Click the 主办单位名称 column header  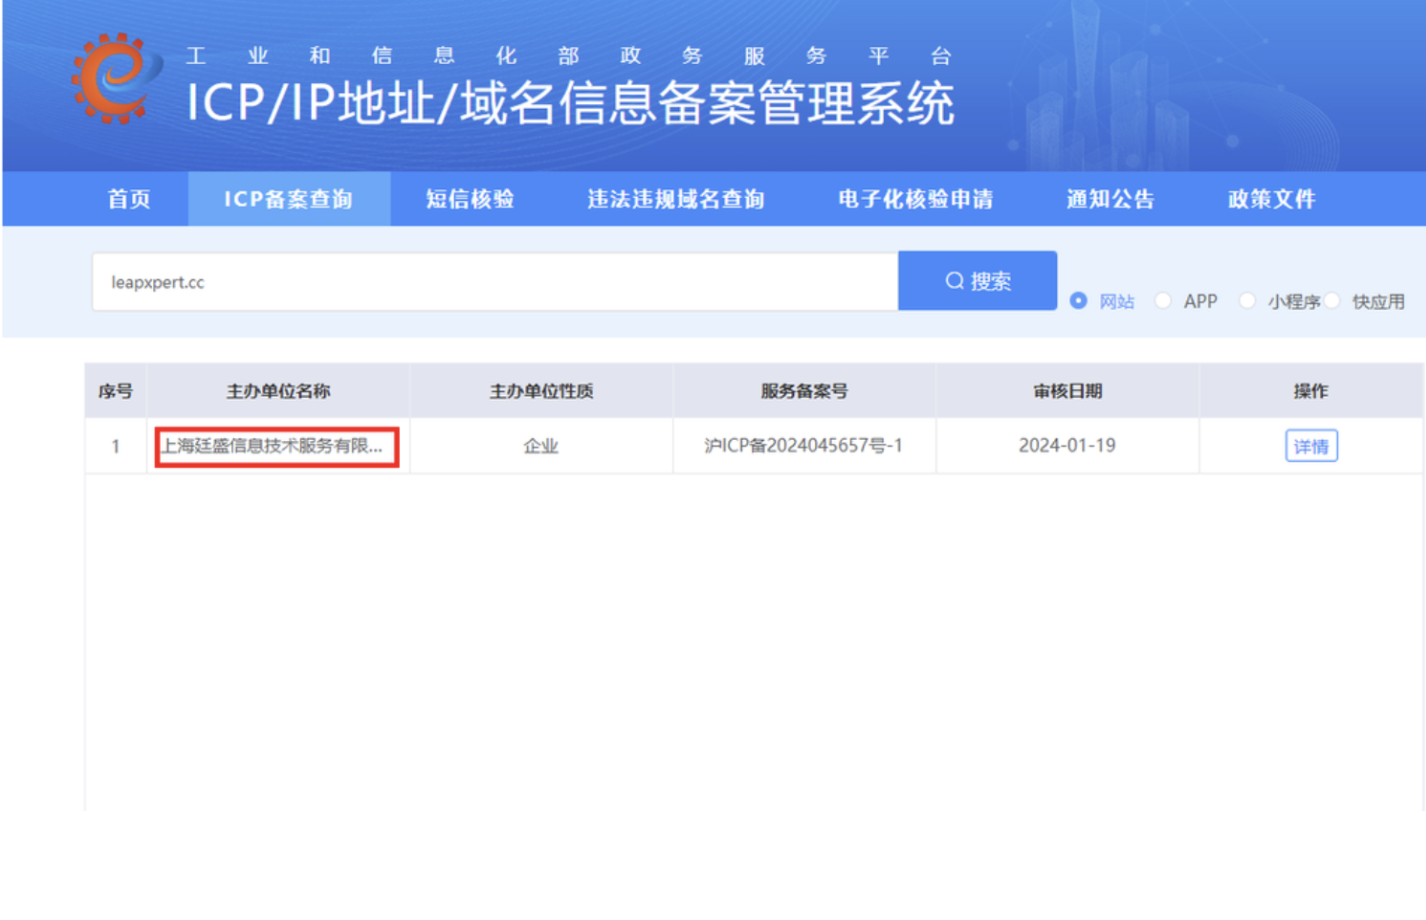(x=278, y=391)
